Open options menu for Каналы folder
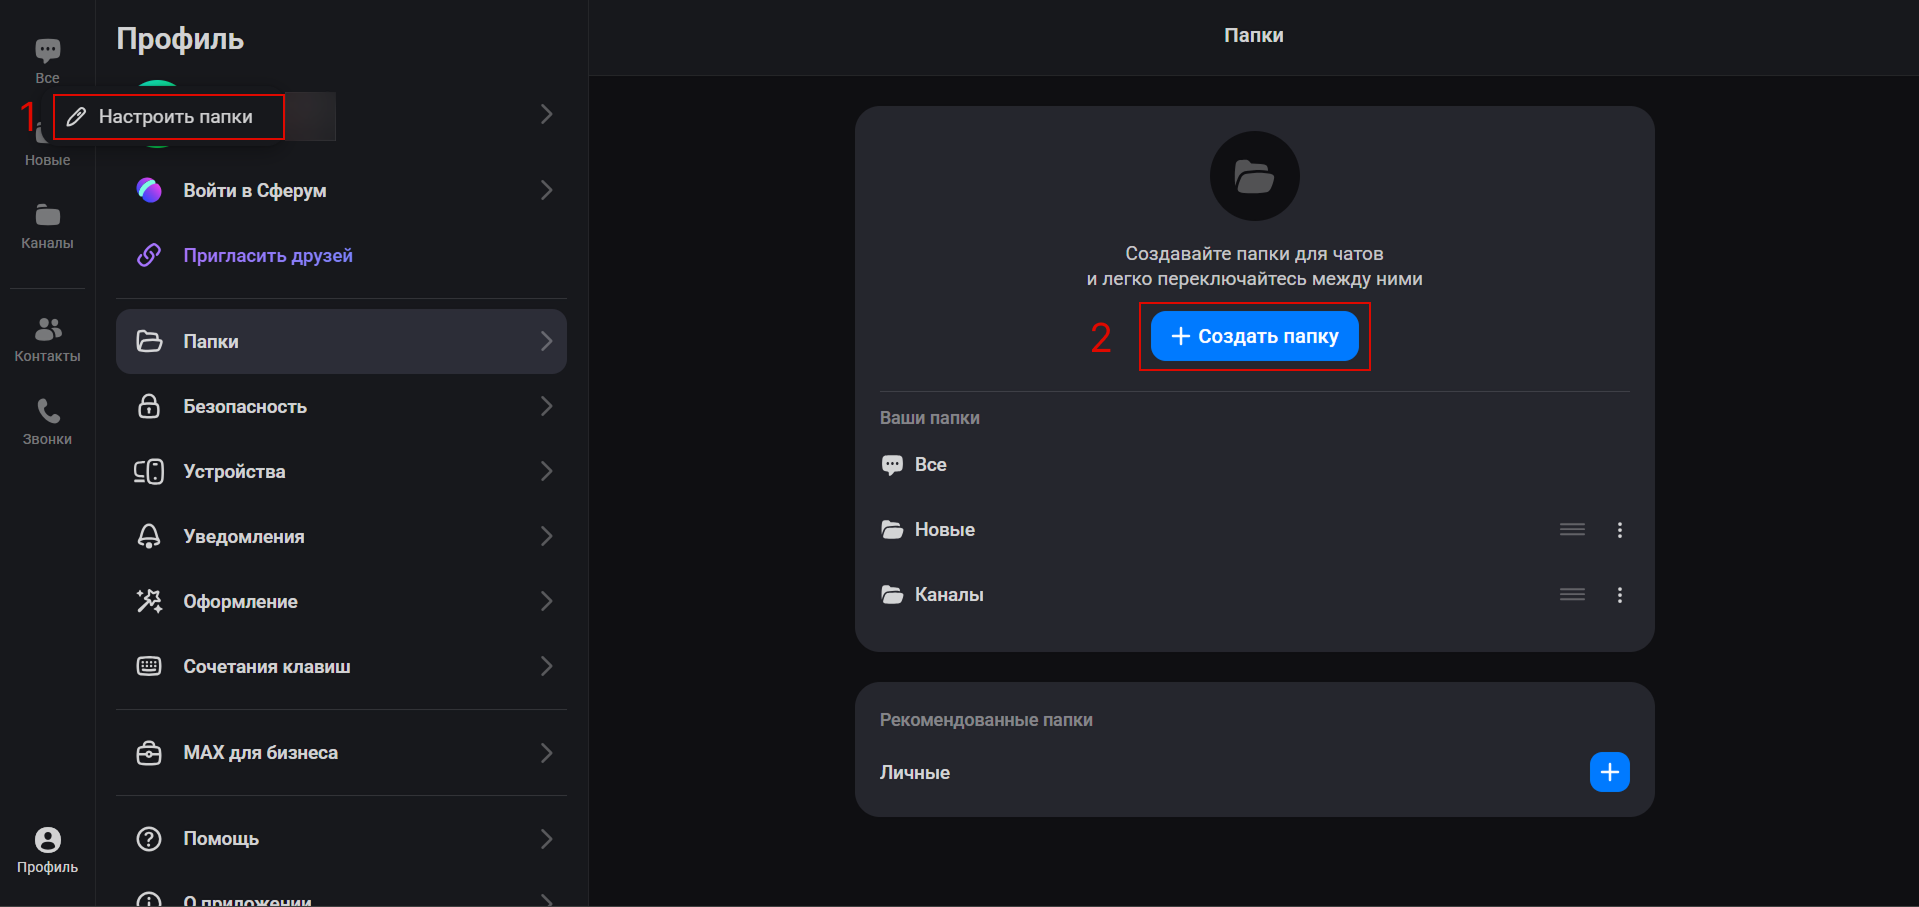 pos(1619,595)
